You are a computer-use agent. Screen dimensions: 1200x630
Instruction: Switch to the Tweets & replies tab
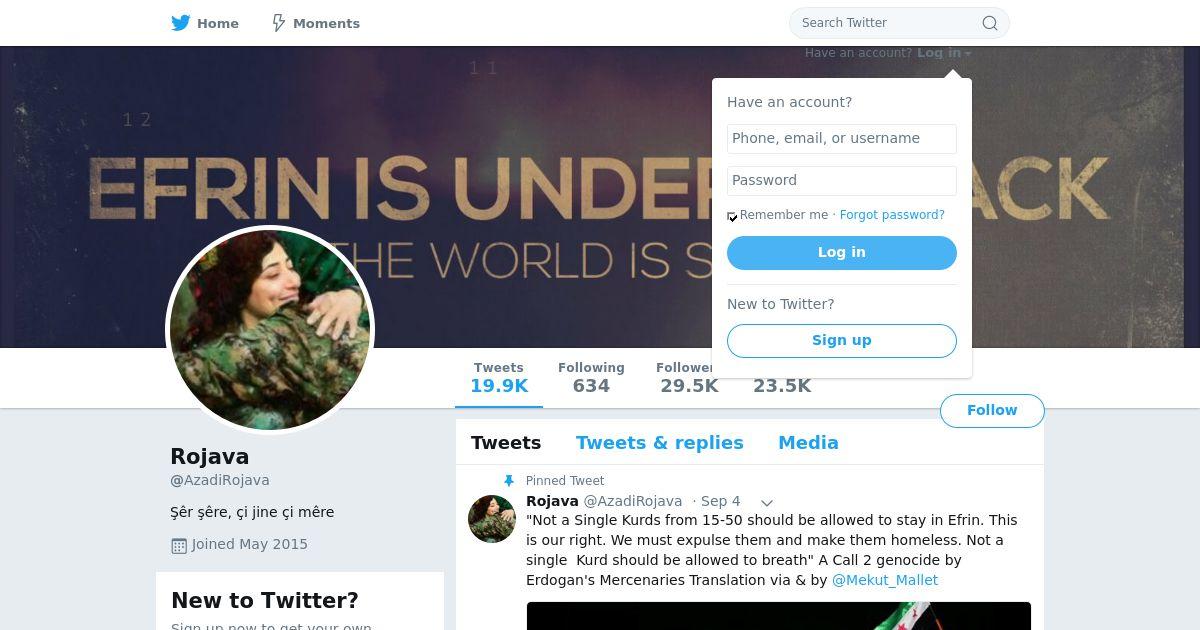pos(660,443)
